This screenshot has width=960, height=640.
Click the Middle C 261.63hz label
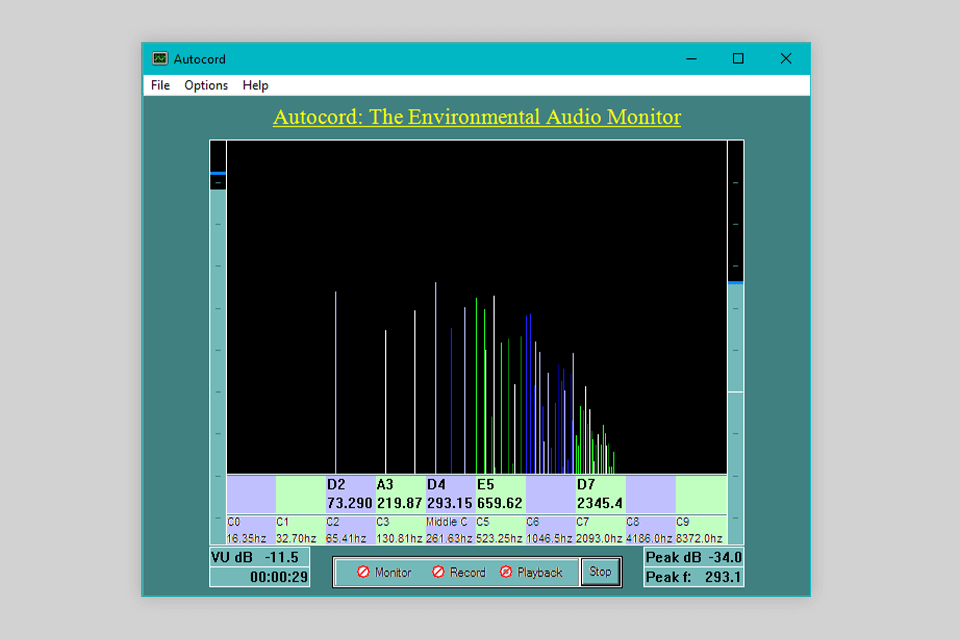pos(450,530)
